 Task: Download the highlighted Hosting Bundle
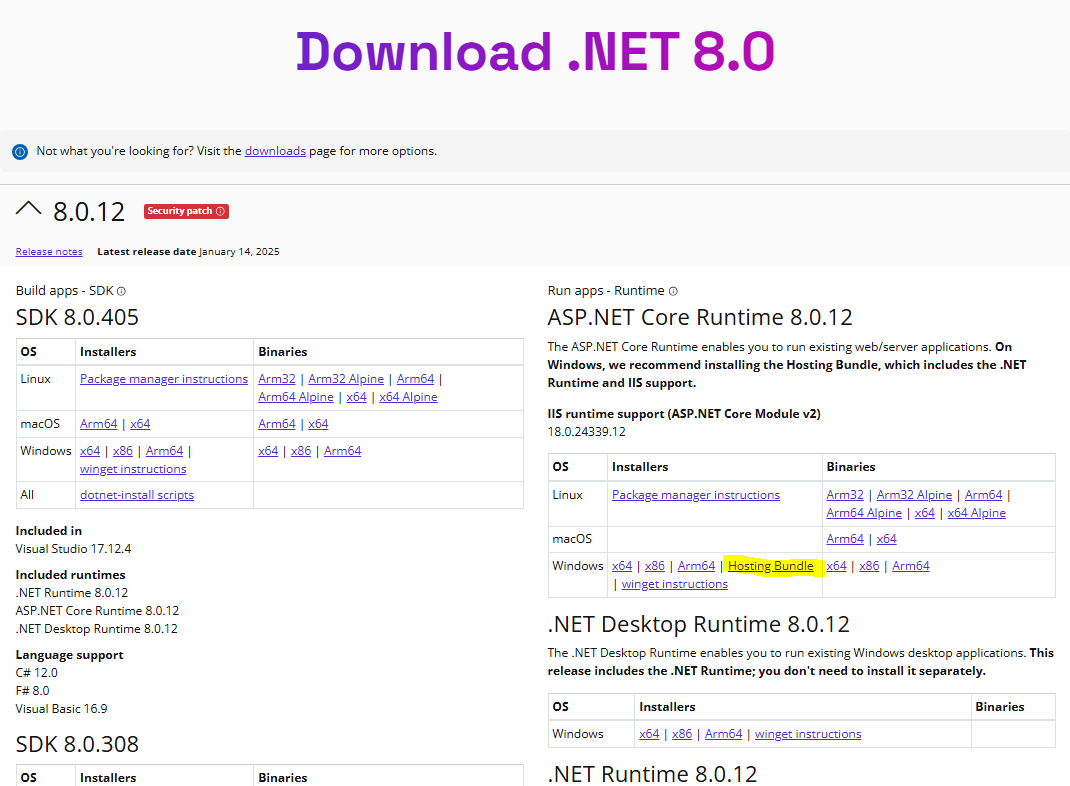click(771, 565)
